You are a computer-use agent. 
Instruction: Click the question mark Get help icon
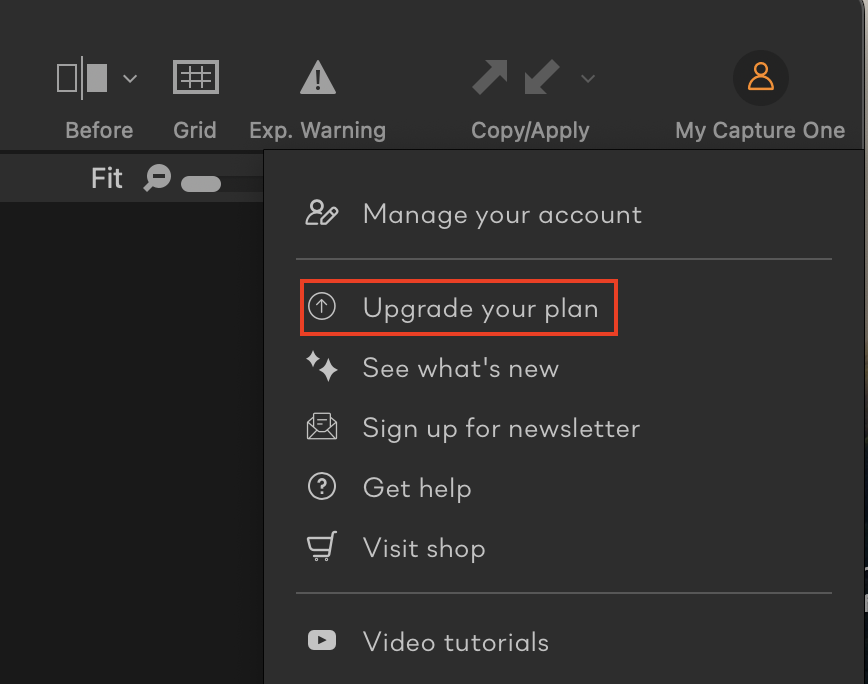pos(322,487)
